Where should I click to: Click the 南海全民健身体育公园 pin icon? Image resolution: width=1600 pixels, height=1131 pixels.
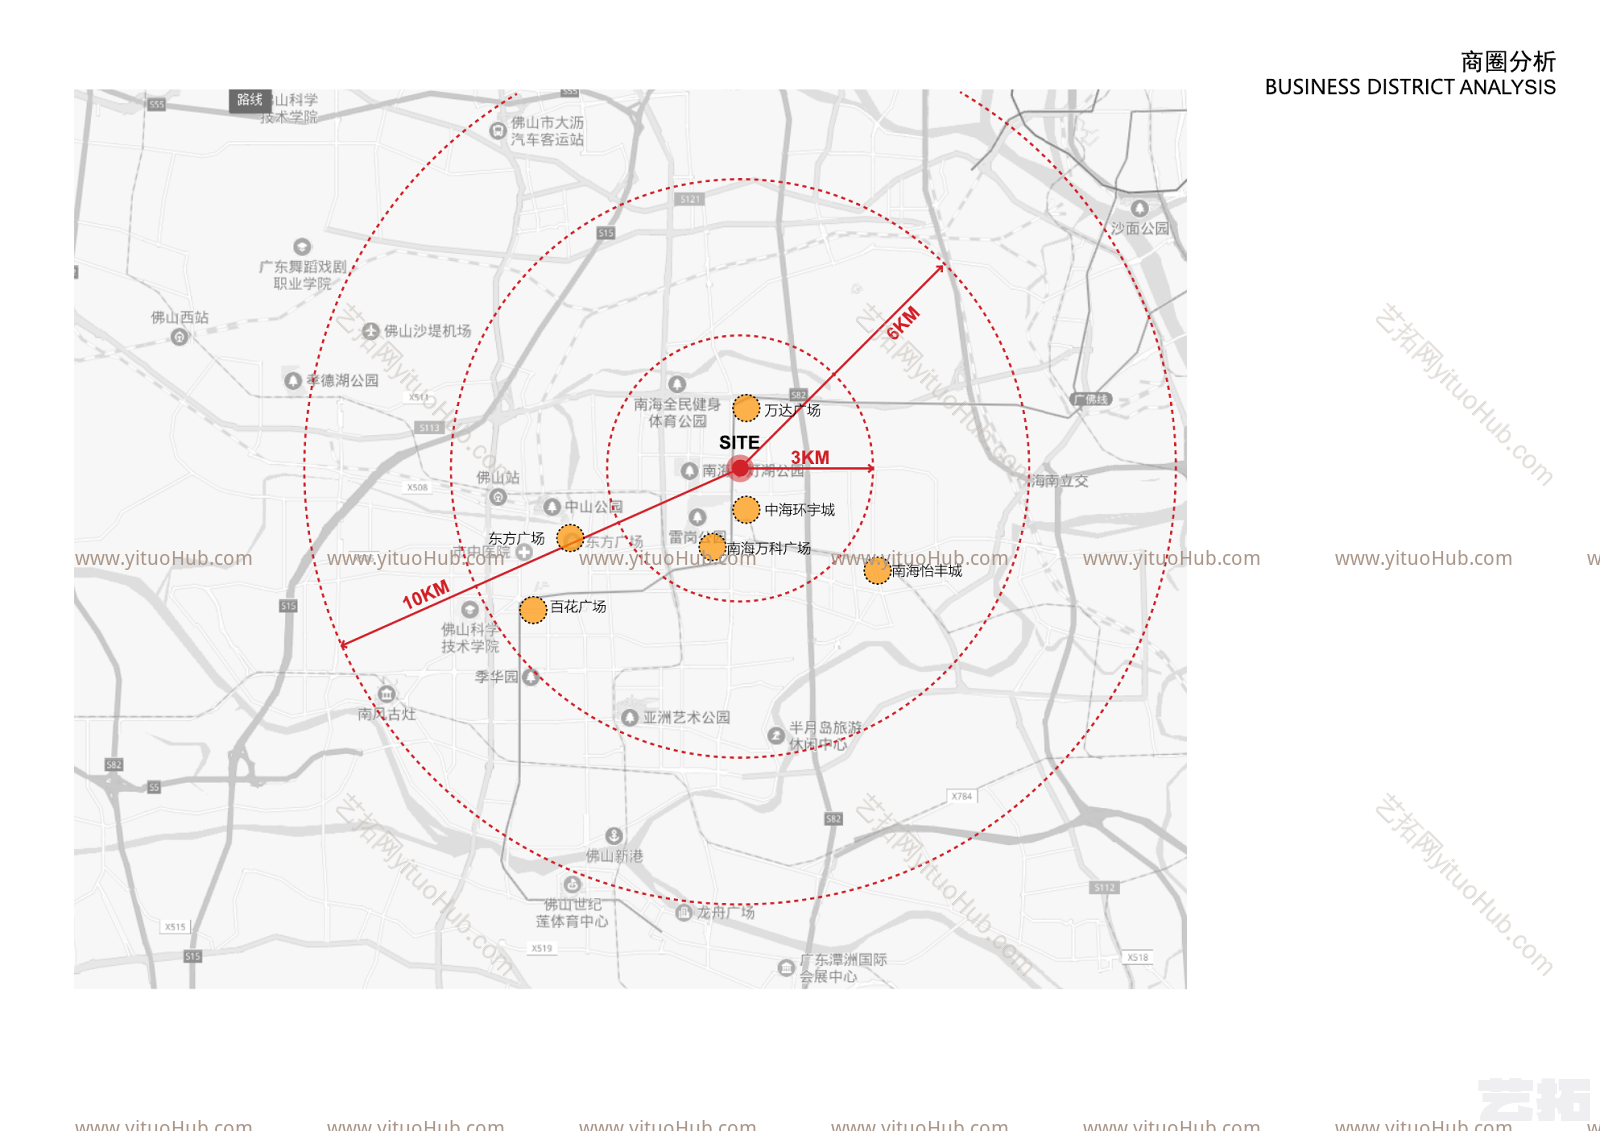677,384
